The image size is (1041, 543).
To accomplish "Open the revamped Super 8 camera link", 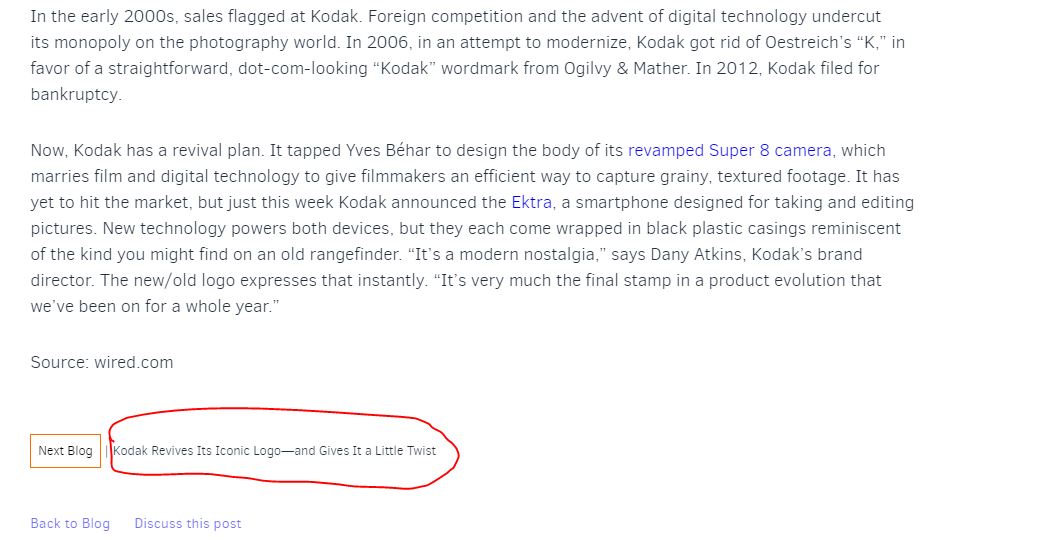I will coord(730,151).
